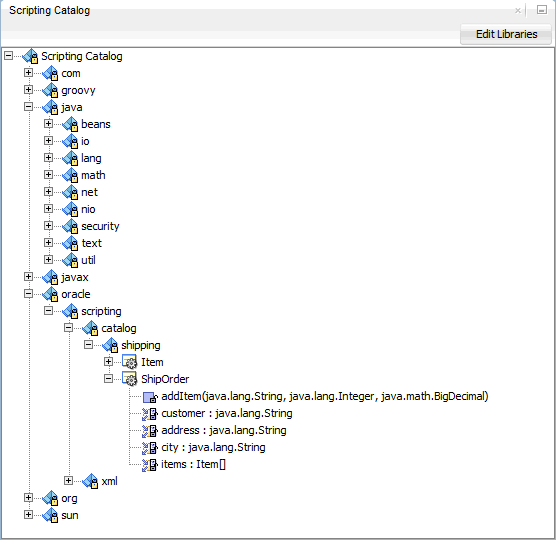This screenshot has height=540, width=556.
Task: Expand the sun package node
Action: click(28, 515)
